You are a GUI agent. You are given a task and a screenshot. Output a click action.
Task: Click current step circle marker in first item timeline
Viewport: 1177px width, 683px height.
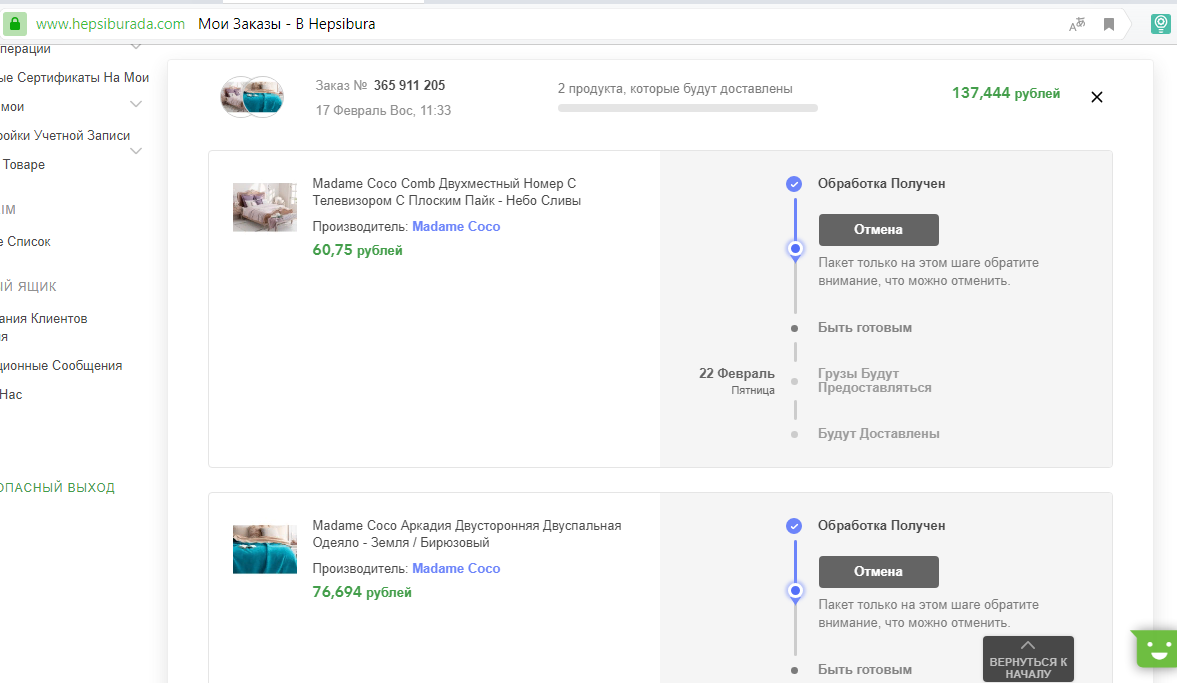click(x=795, y=248)
